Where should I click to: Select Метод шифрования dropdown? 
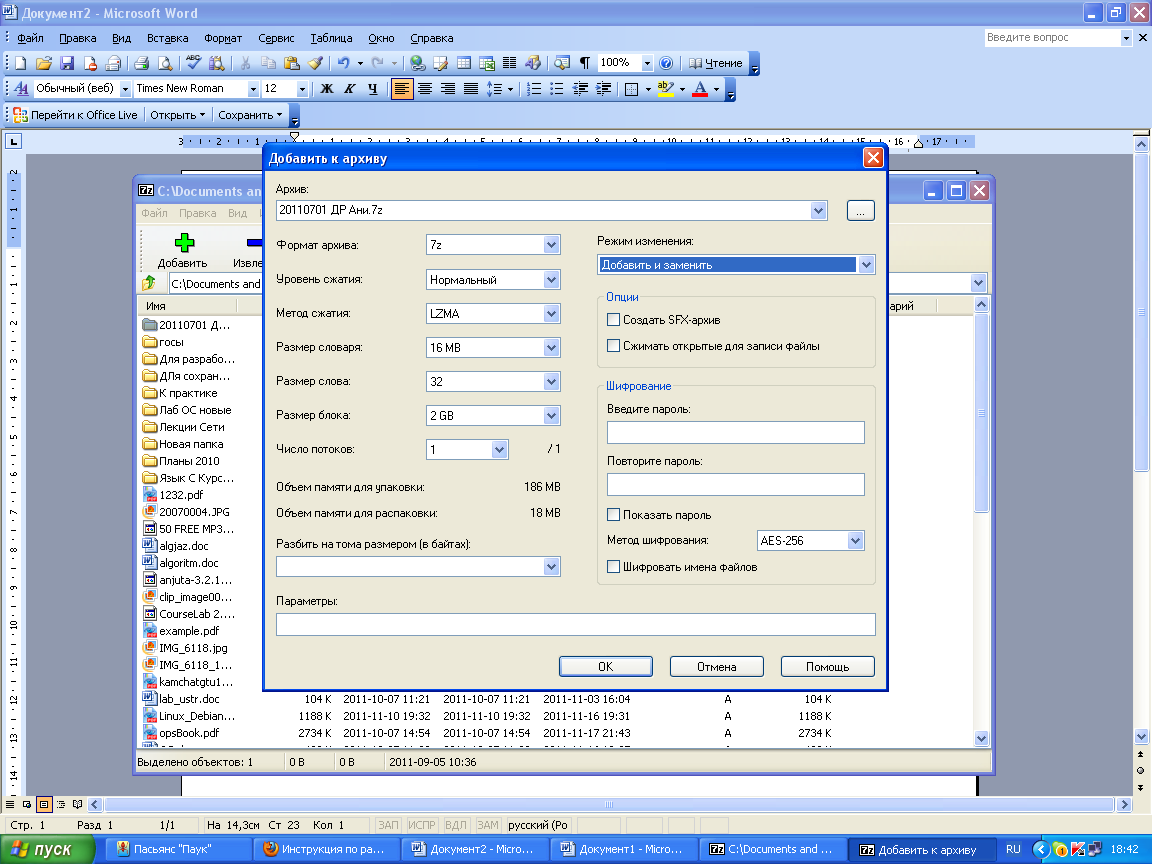tap(855, 541)
